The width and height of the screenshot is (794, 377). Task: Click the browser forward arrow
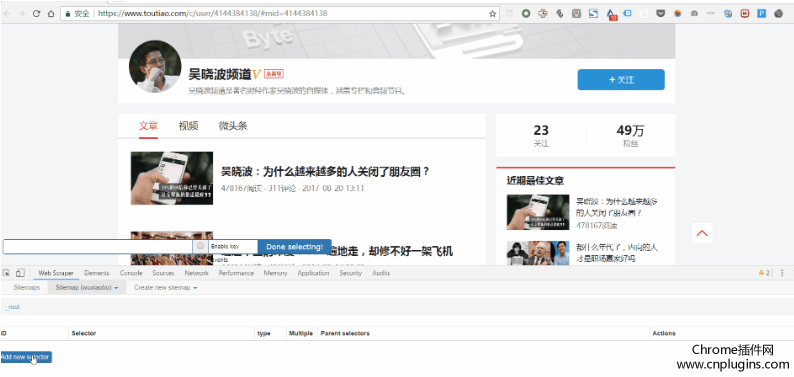21,14
